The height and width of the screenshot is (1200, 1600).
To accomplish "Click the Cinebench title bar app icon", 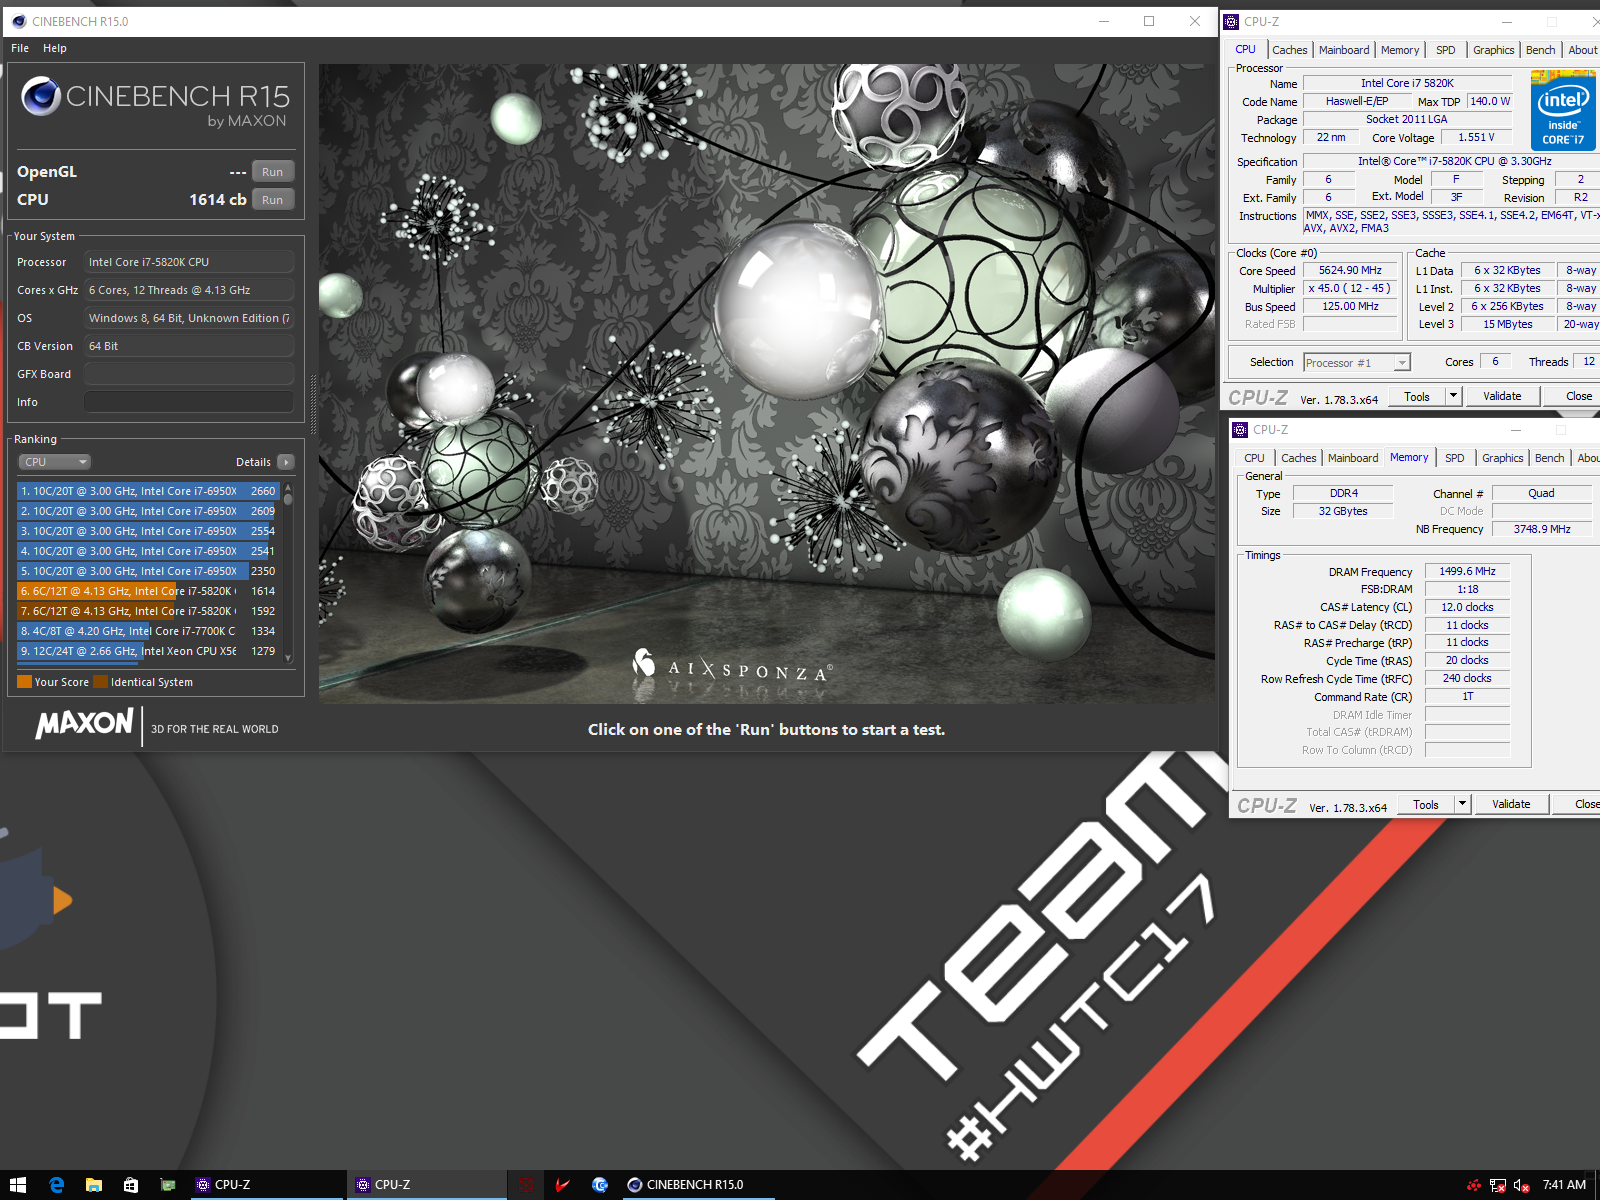I will [x=18, y=21].
